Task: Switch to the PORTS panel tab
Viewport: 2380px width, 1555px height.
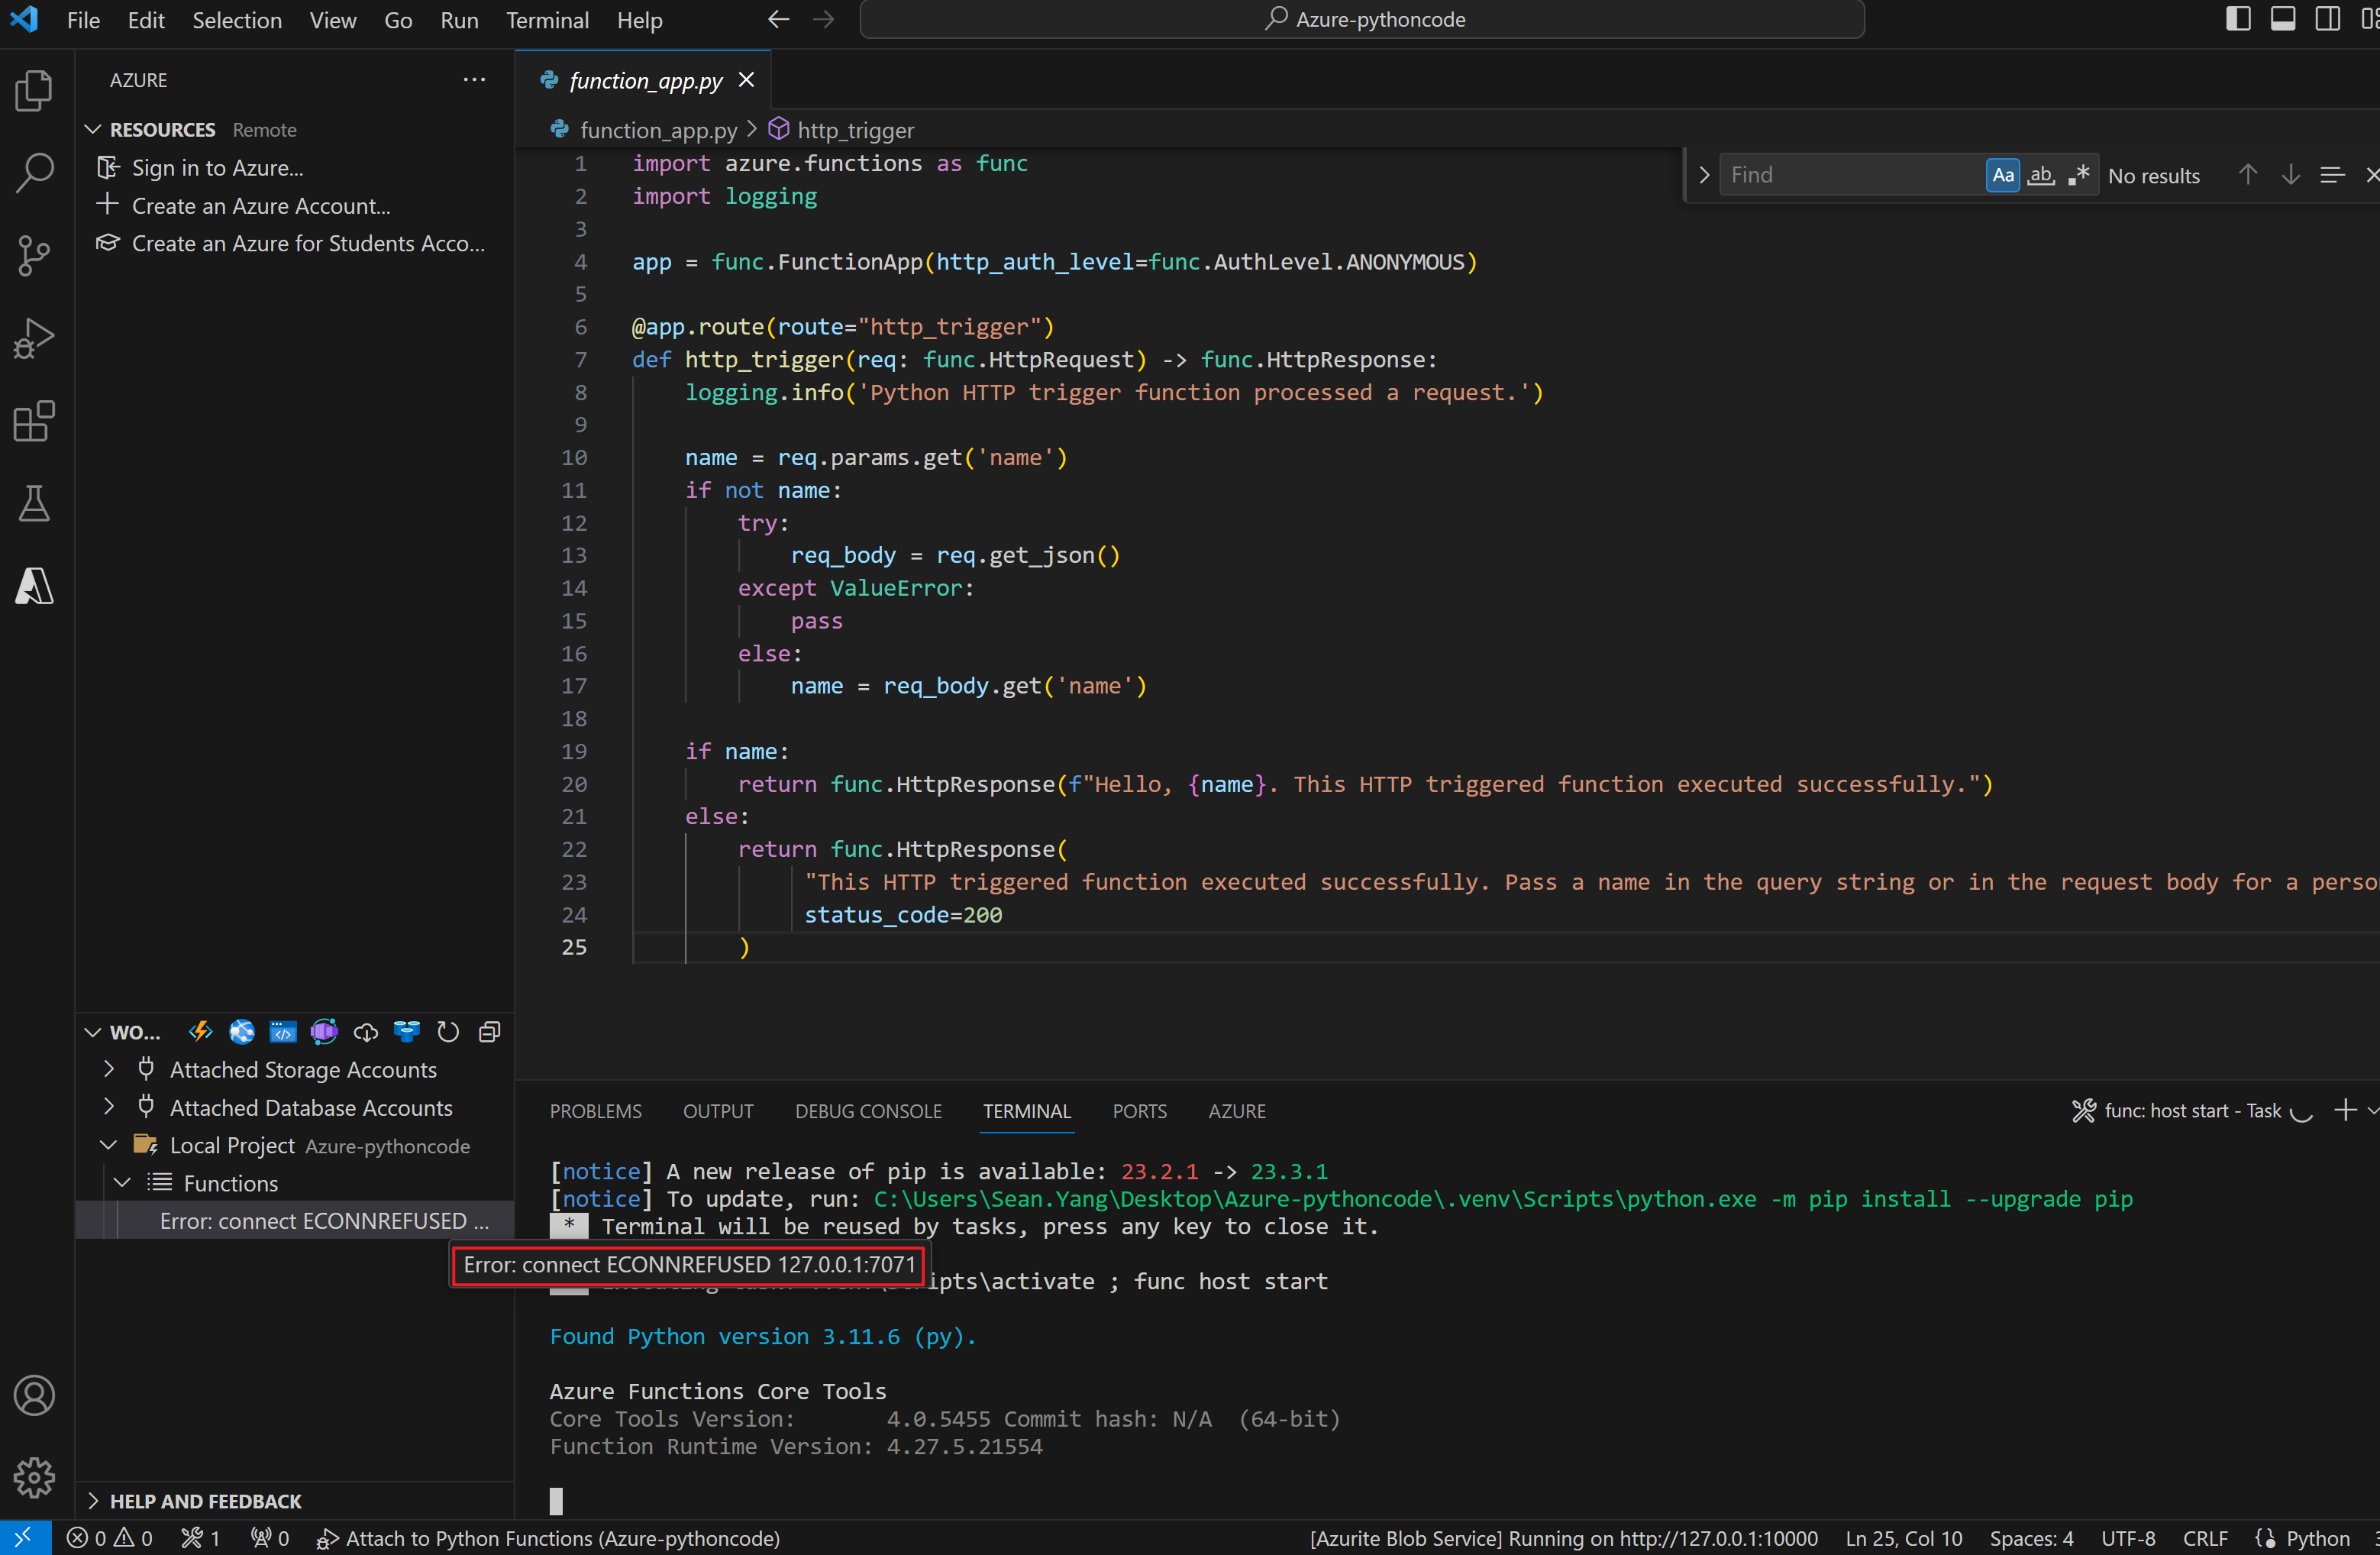Action: coord(1139,1111)
